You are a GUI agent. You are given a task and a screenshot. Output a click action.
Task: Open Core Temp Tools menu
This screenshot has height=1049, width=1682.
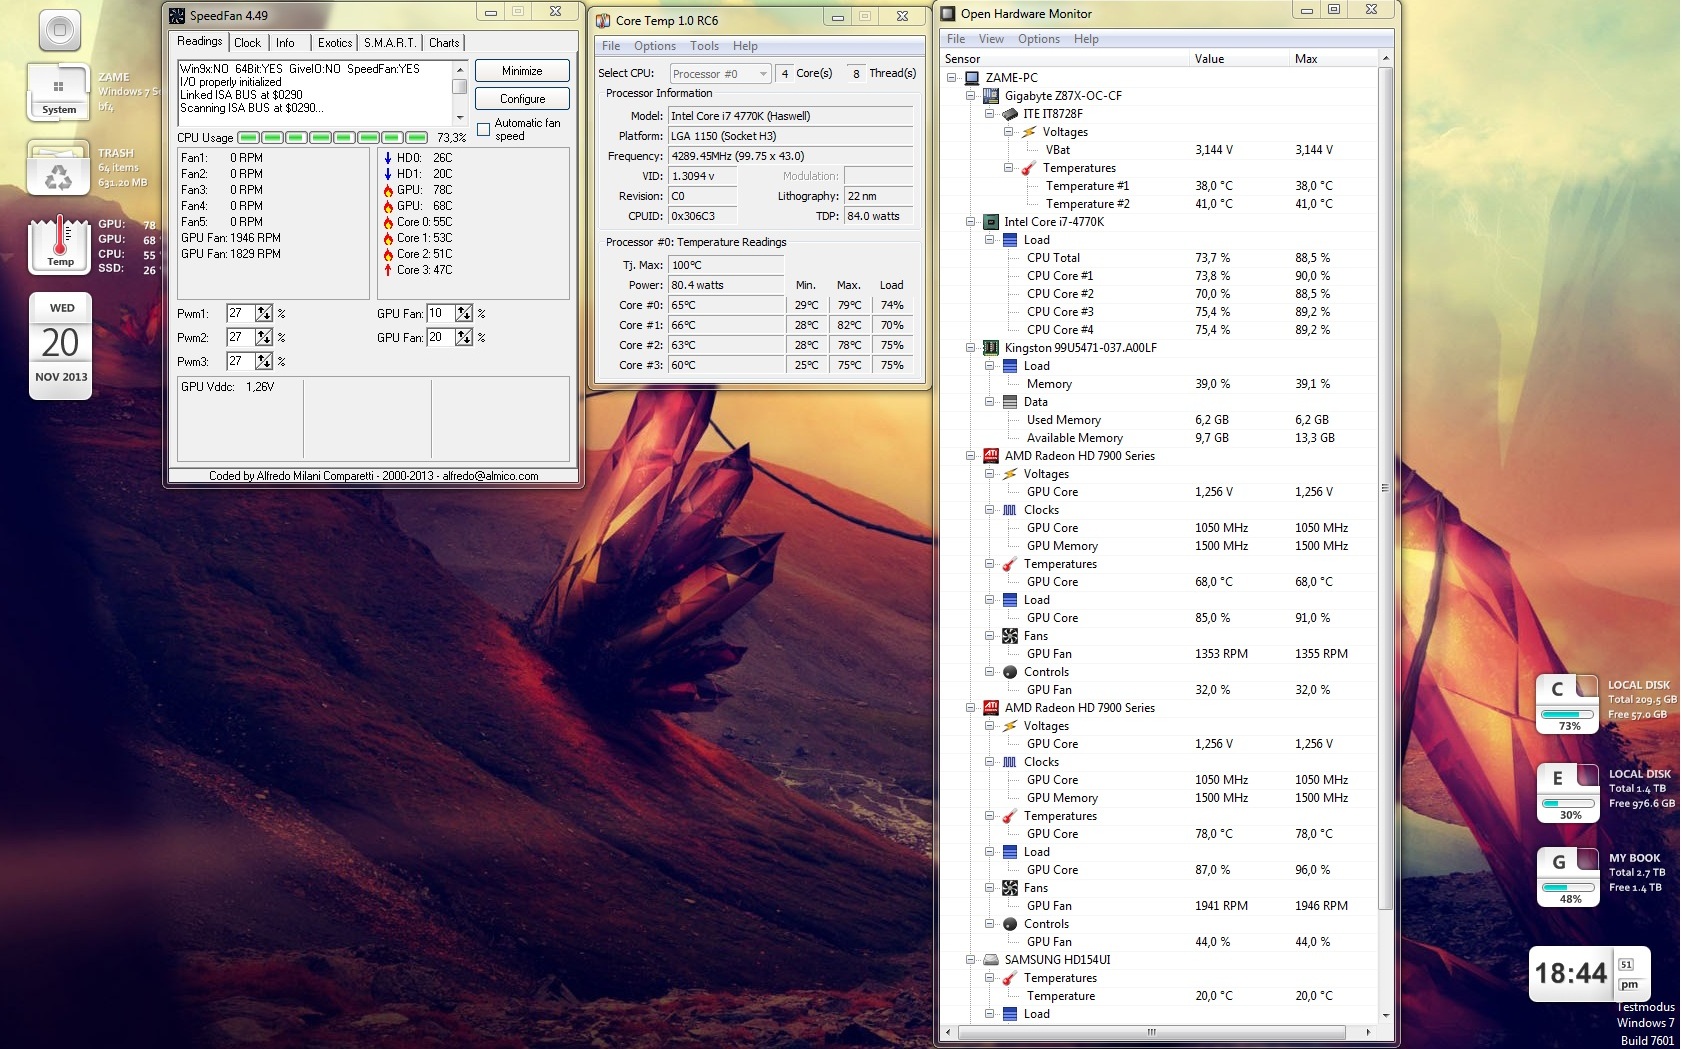pos(704,46)
